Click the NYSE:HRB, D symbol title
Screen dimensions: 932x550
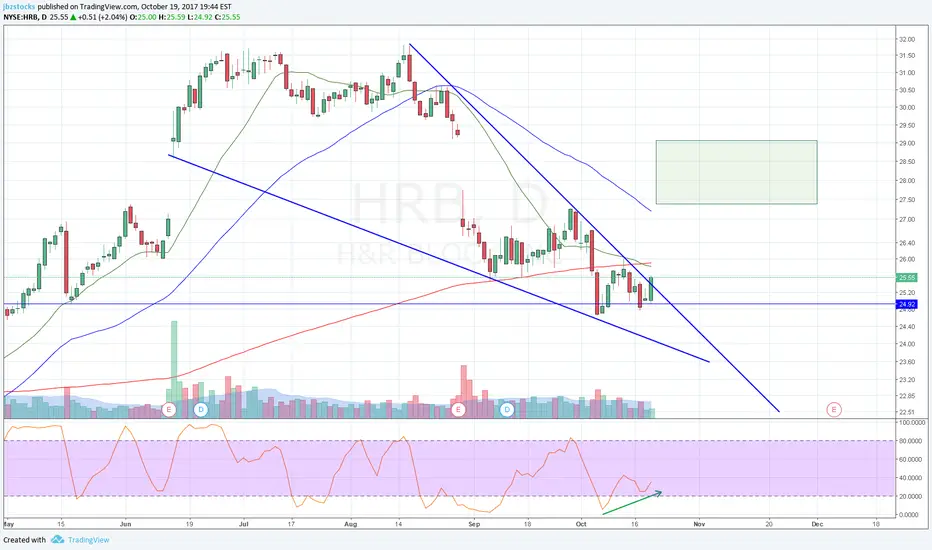pyautogui.click(x=25, y=17)
